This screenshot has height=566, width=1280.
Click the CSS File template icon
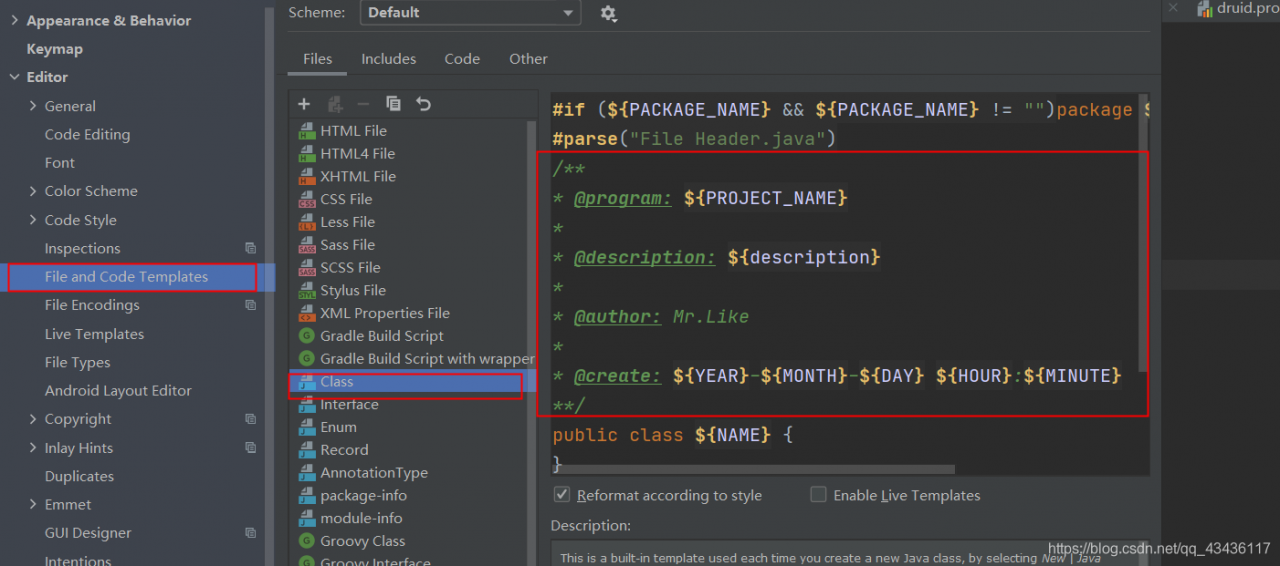(x=307, y=200)
